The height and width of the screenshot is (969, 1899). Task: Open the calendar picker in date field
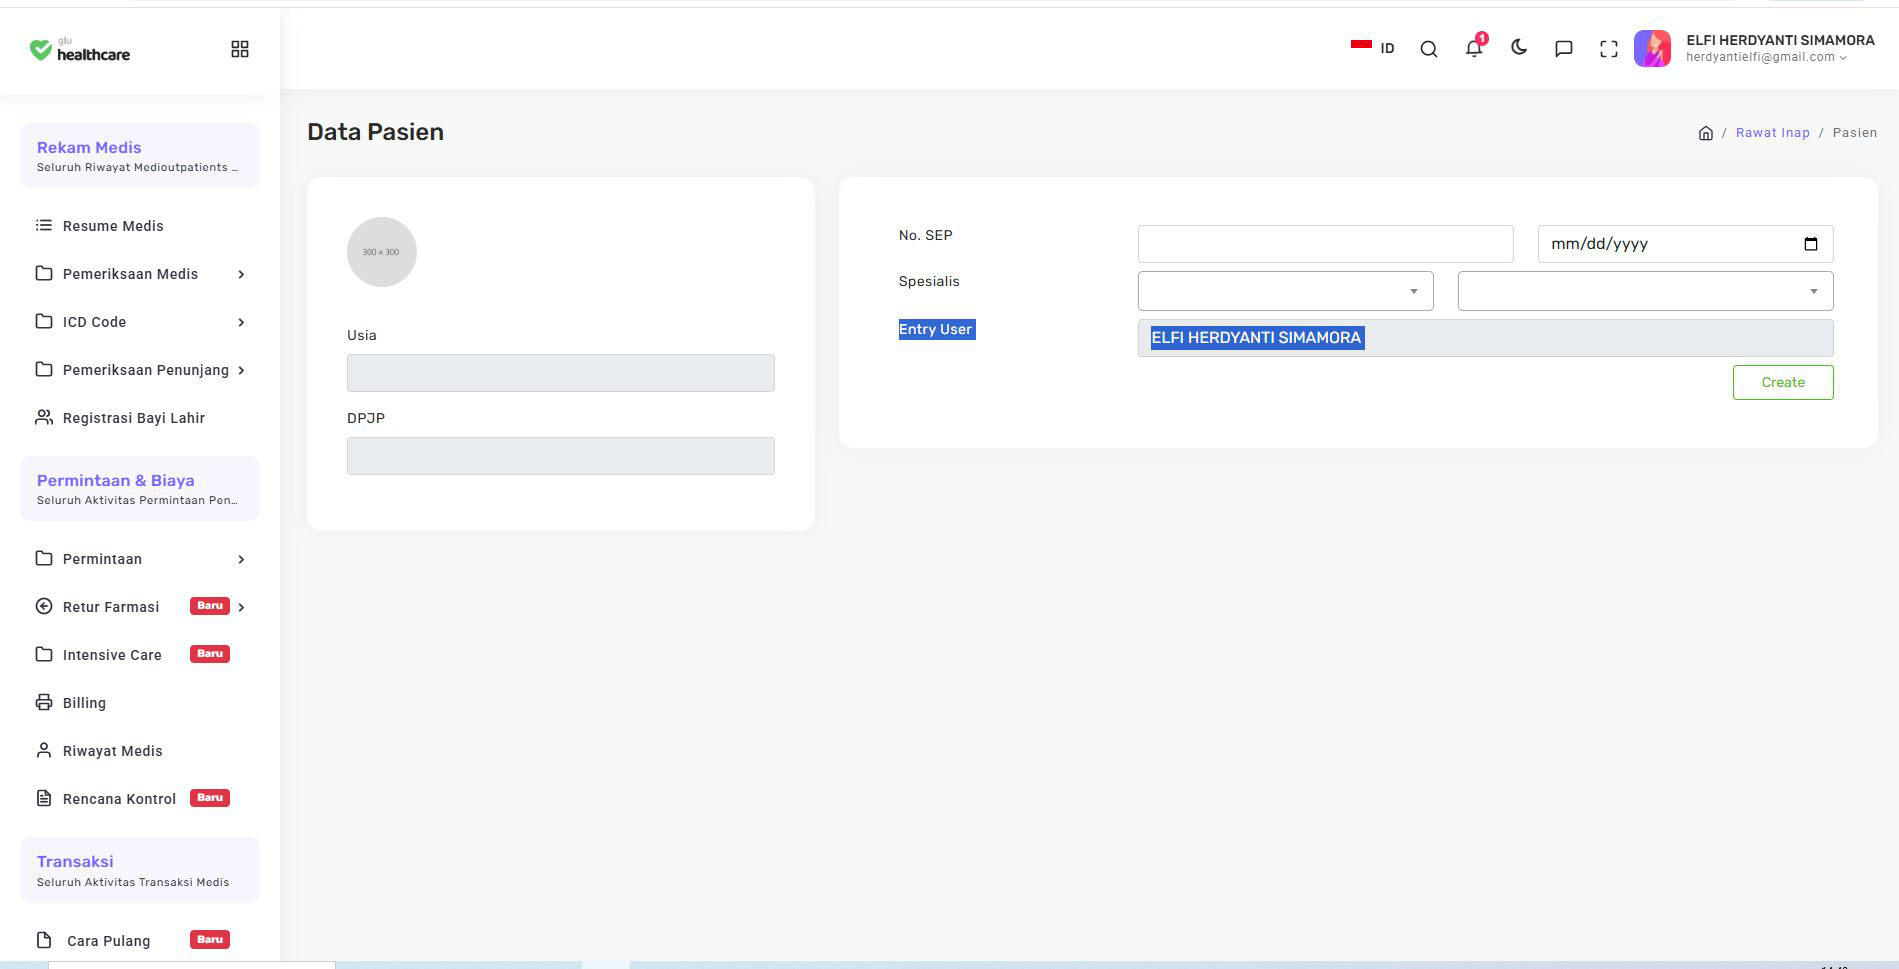1811,244
